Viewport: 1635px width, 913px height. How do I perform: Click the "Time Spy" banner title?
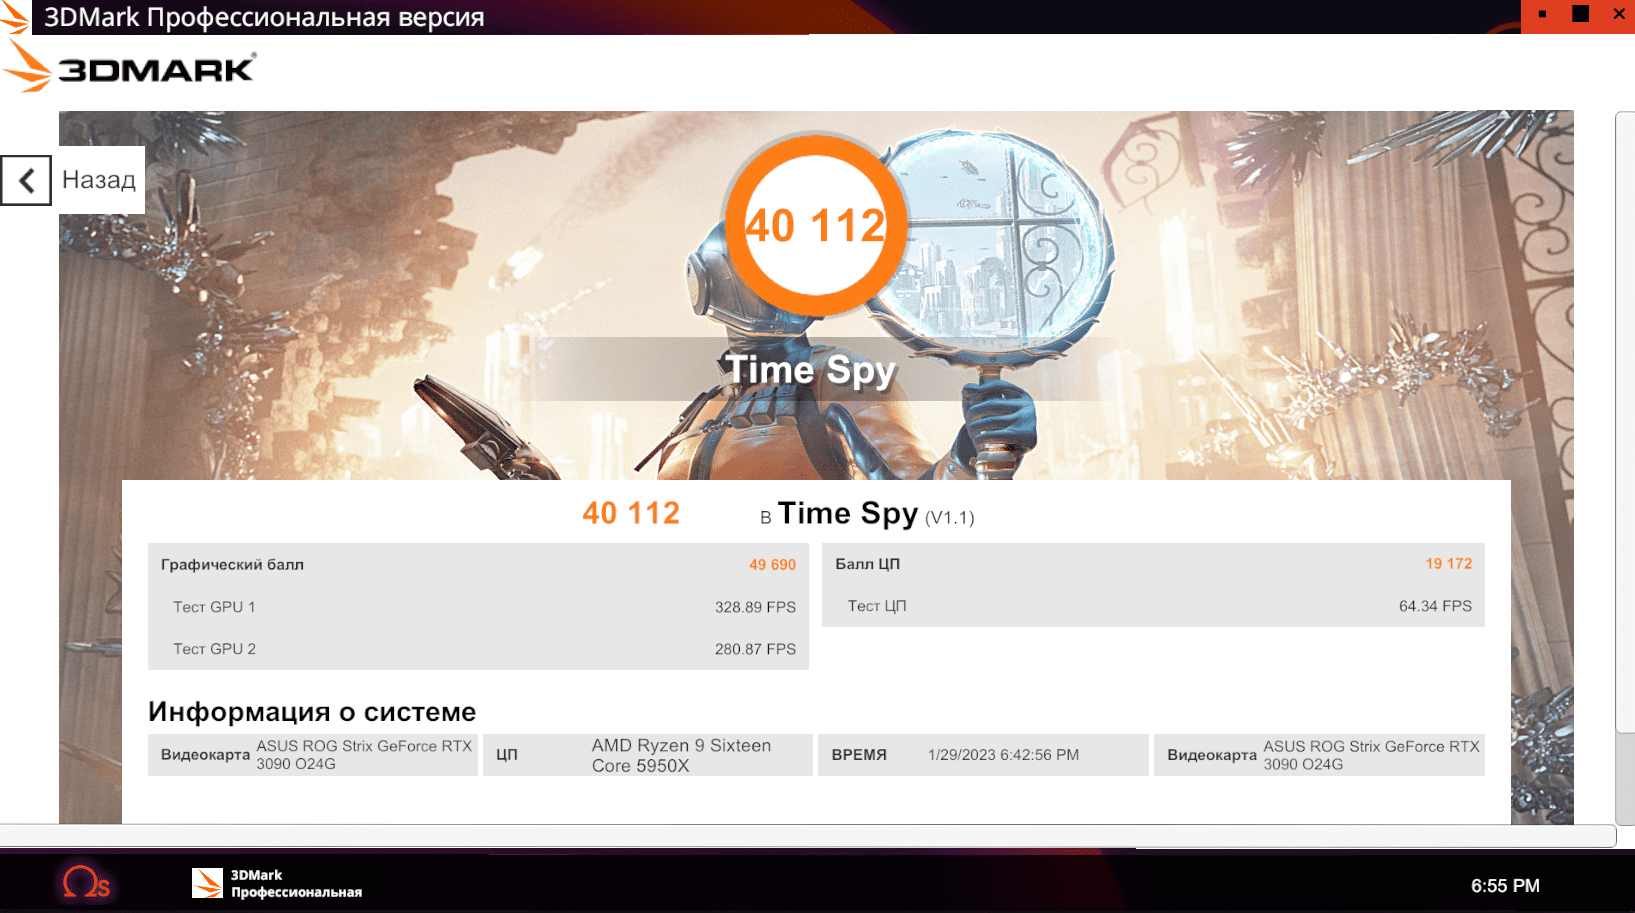coord(811,370)
